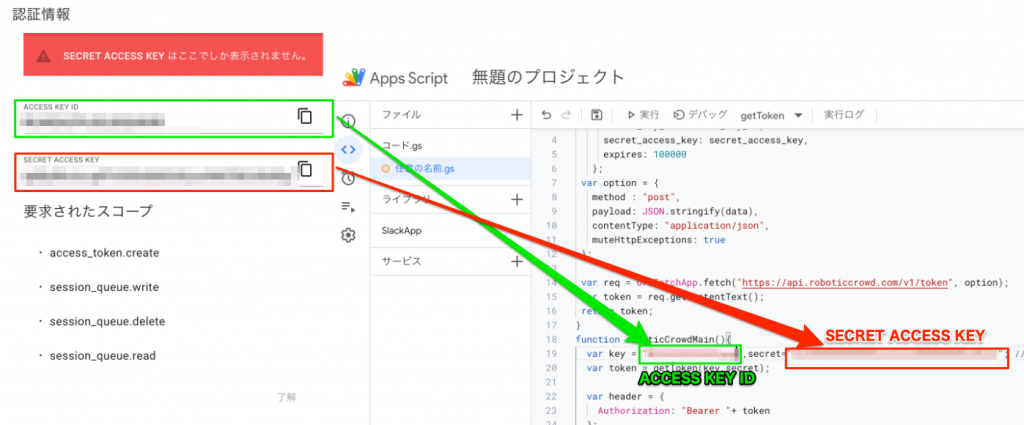
Task: Click access_token.create scope entry
Action: [x=104, y=253]
